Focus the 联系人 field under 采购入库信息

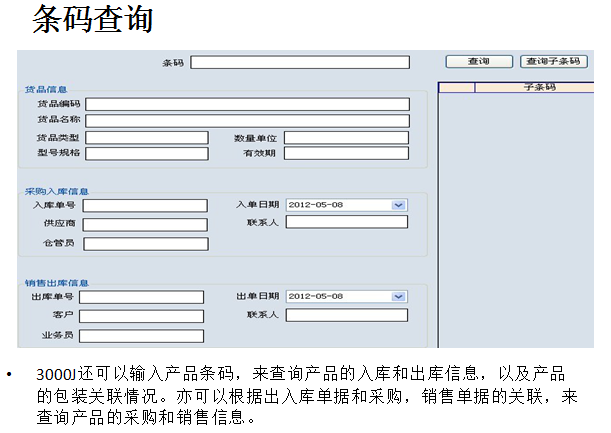[x=347, y=222]
